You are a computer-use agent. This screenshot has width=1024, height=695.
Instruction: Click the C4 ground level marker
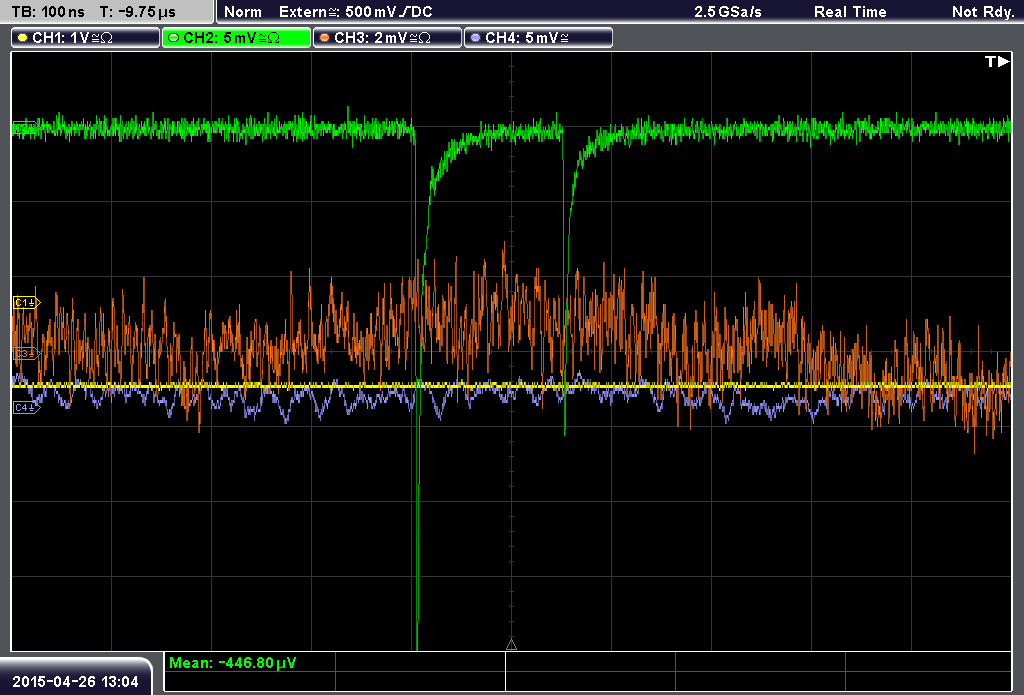coord(27,408)
